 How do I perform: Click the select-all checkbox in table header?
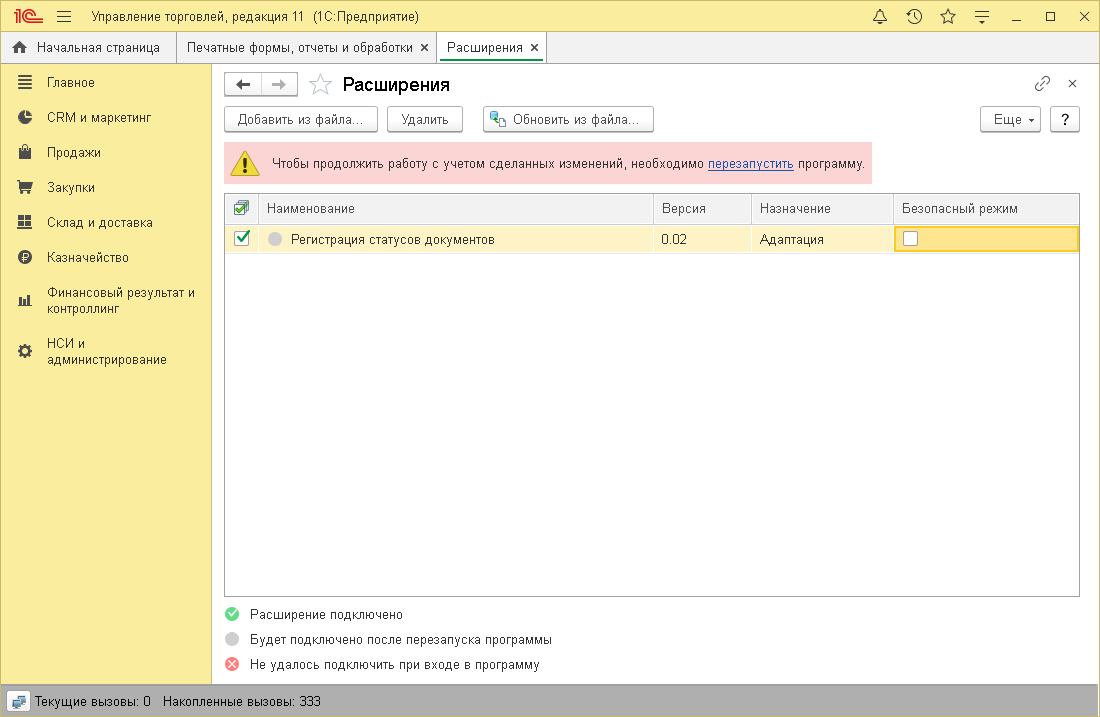242,208
